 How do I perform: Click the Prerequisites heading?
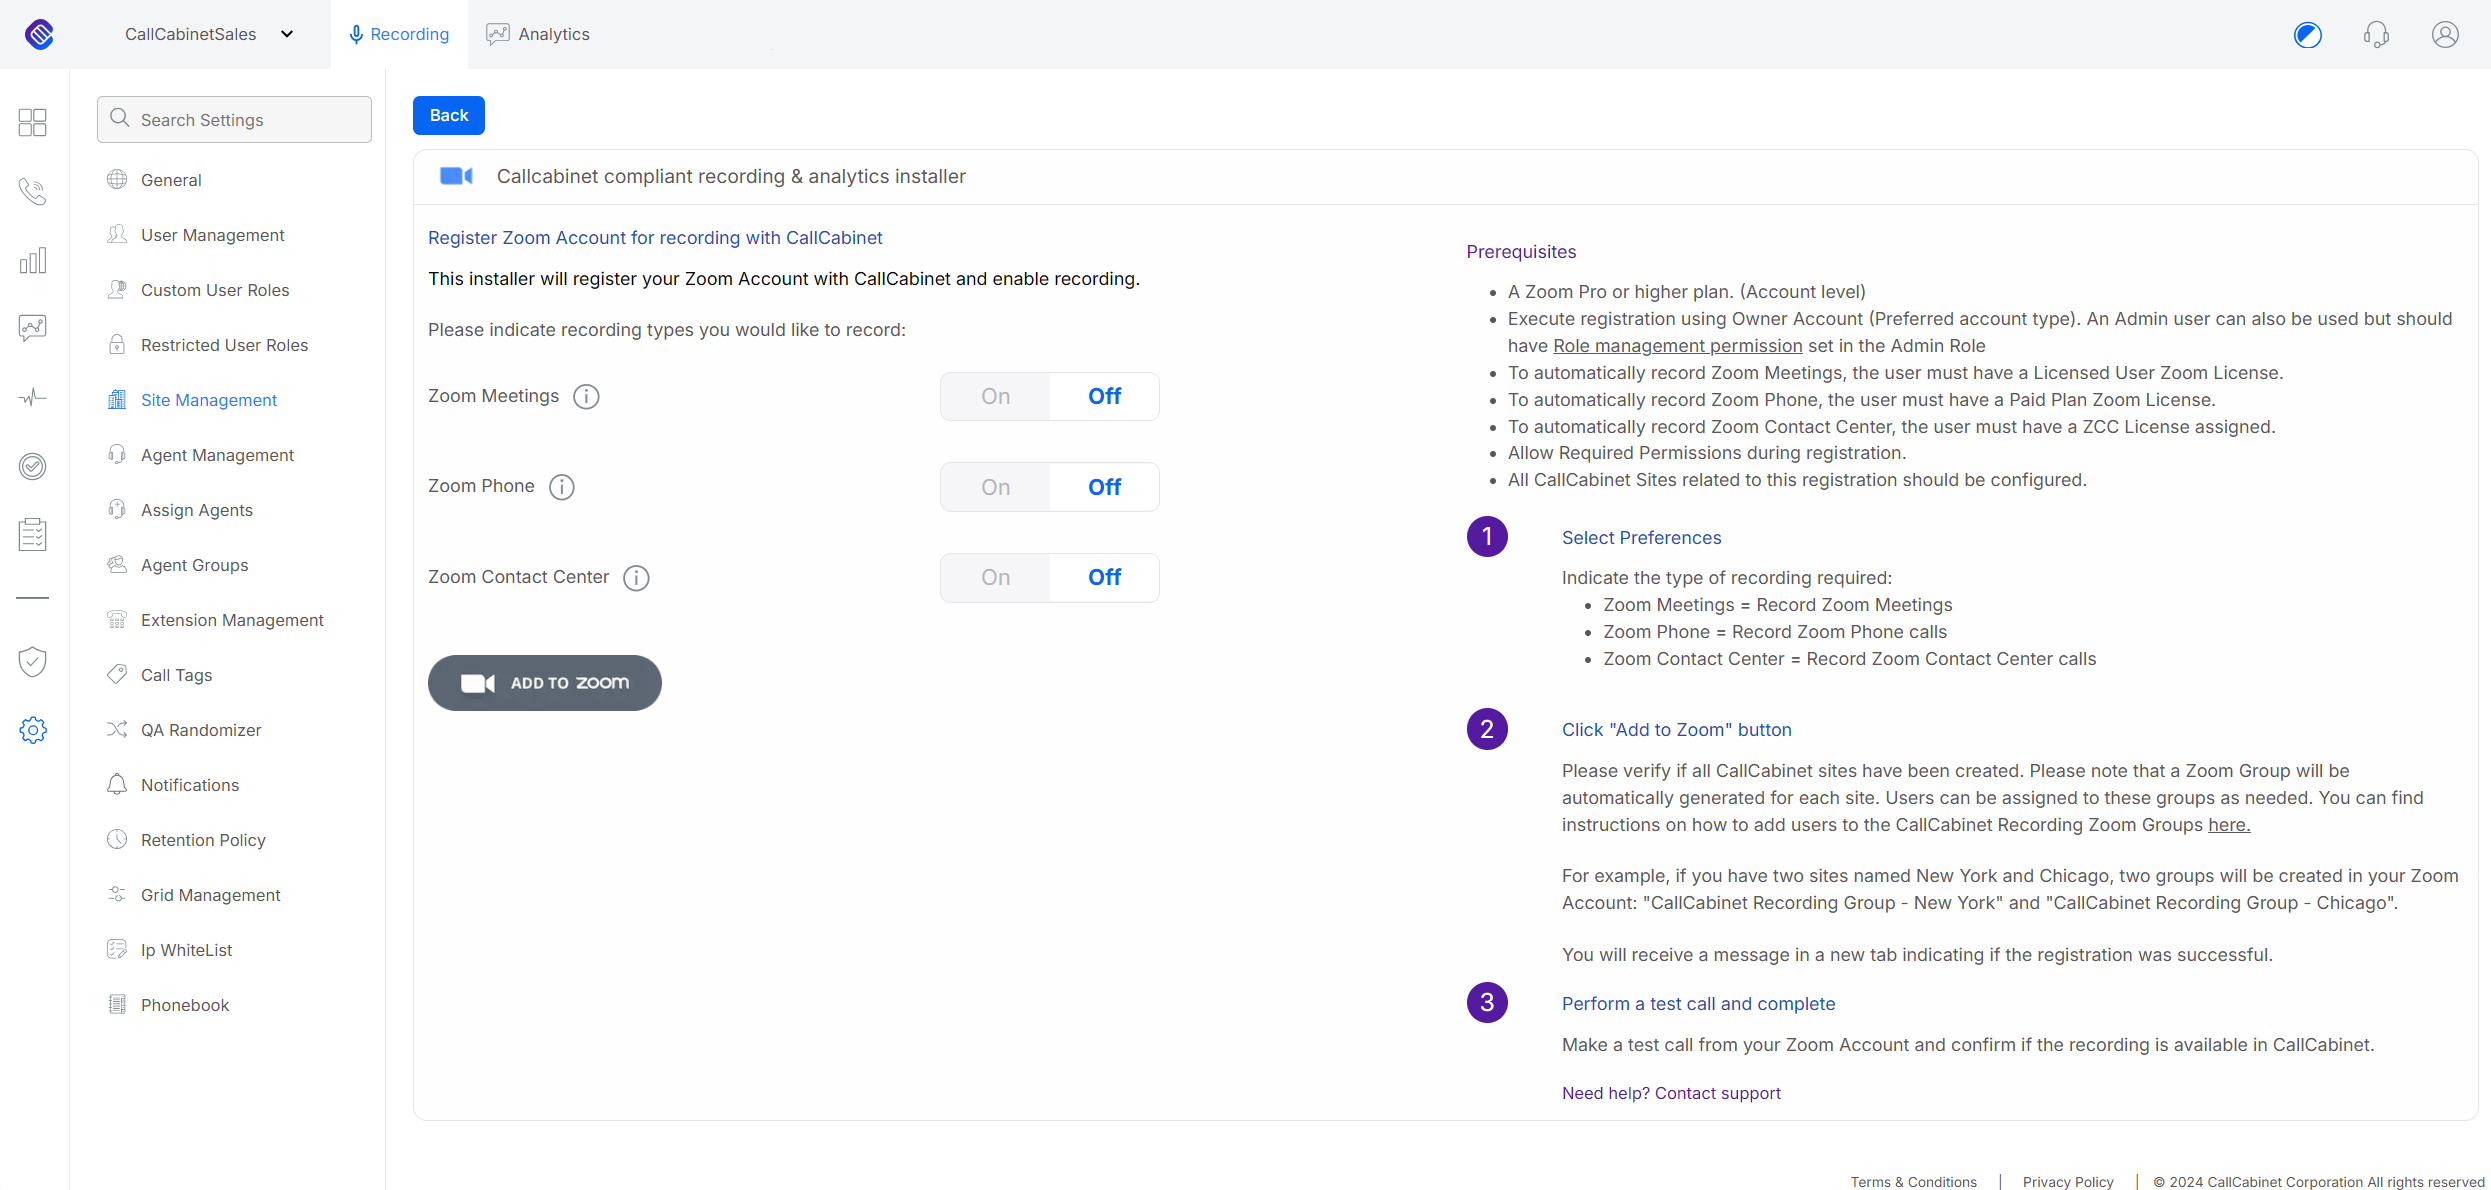pos(1521,252)
